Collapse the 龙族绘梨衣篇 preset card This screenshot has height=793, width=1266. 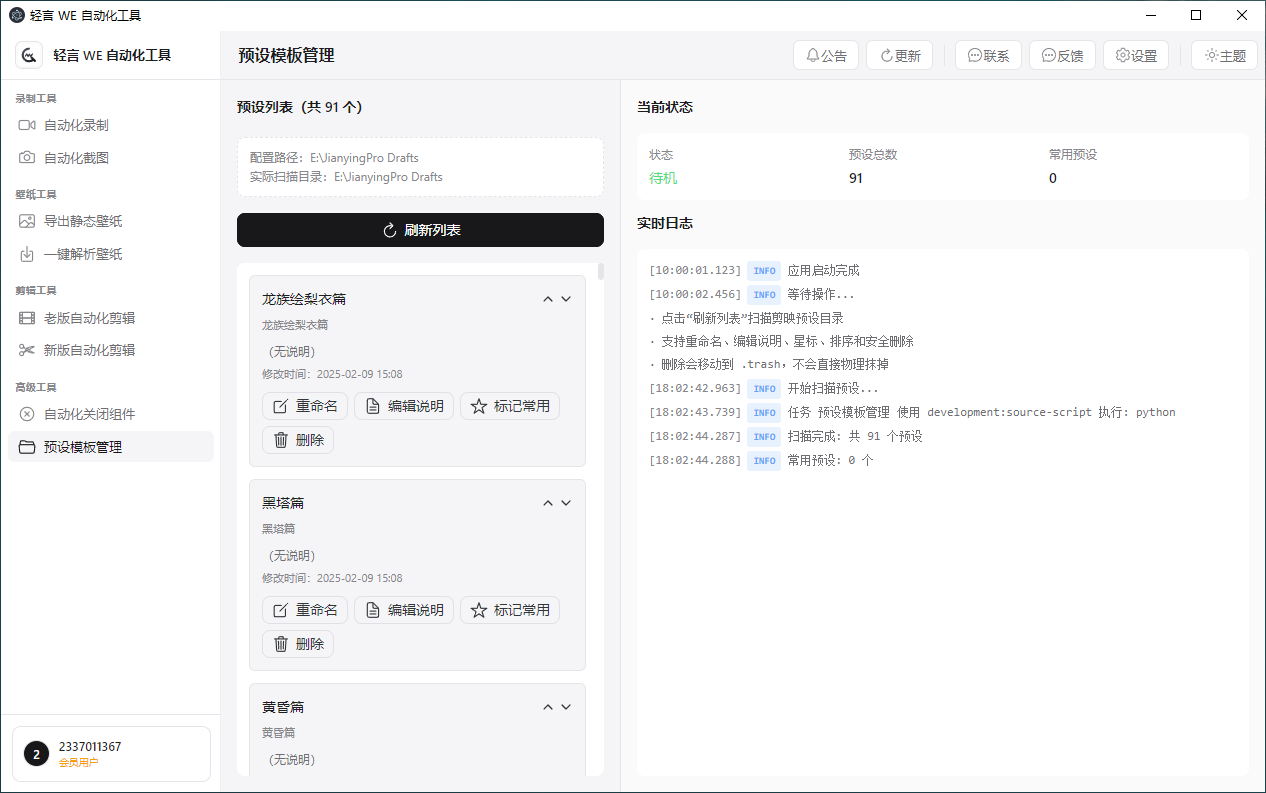(547, 298)
